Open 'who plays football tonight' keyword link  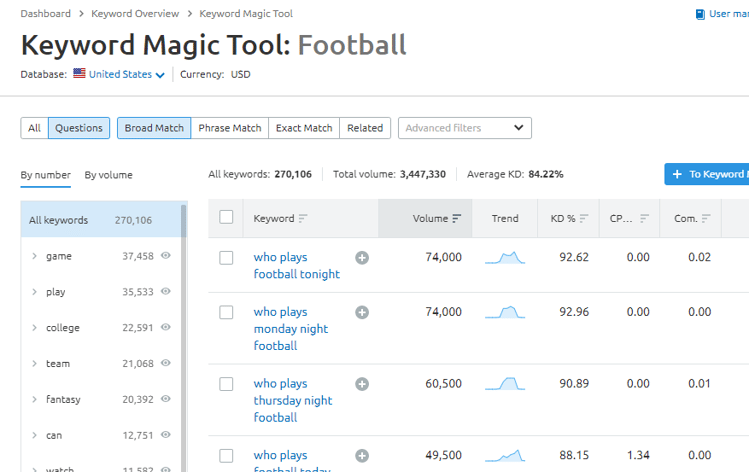(x=297, y=266)
